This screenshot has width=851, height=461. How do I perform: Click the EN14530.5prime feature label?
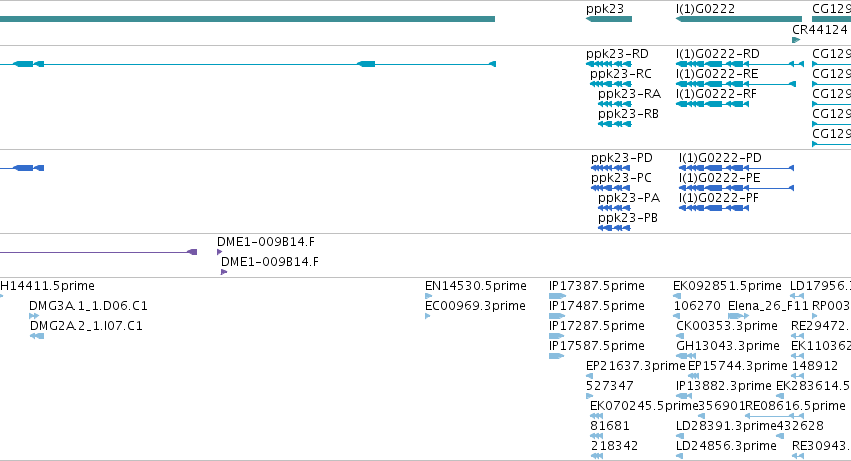click(476, 286)
